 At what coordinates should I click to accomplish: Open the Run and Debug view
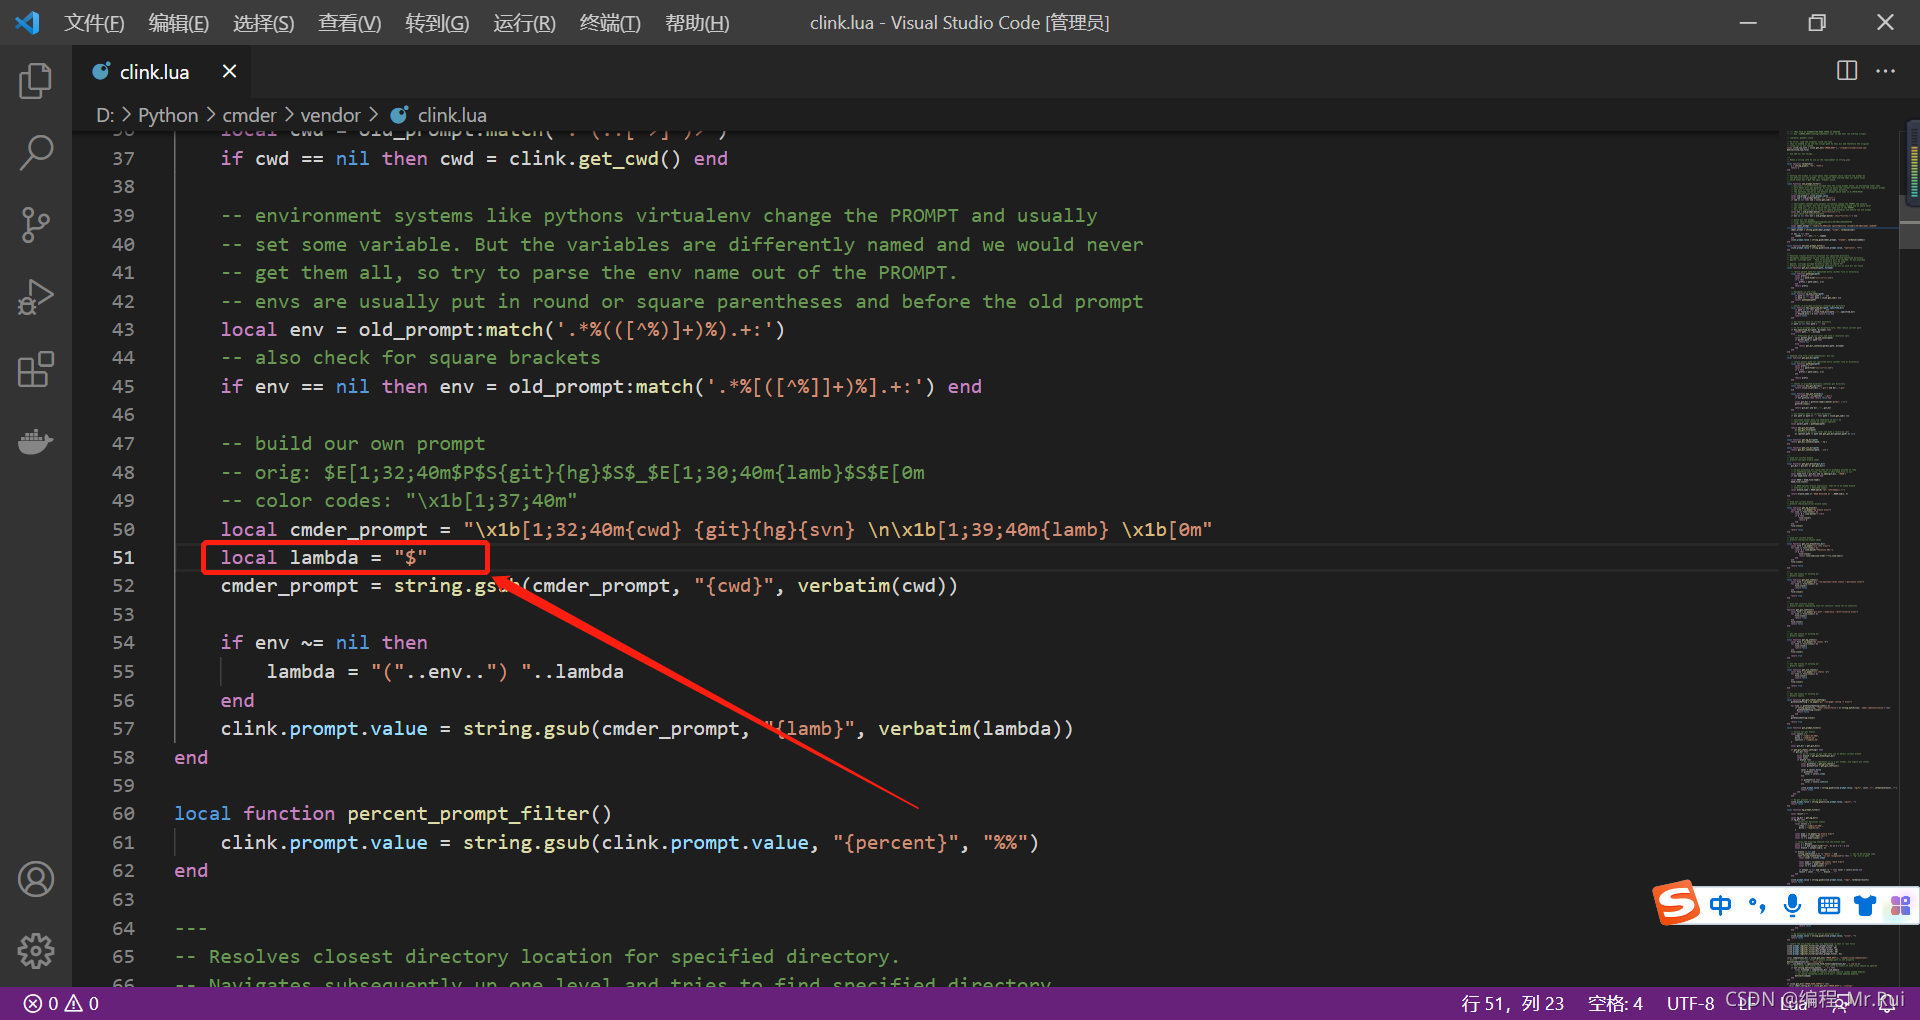(36, 297)
